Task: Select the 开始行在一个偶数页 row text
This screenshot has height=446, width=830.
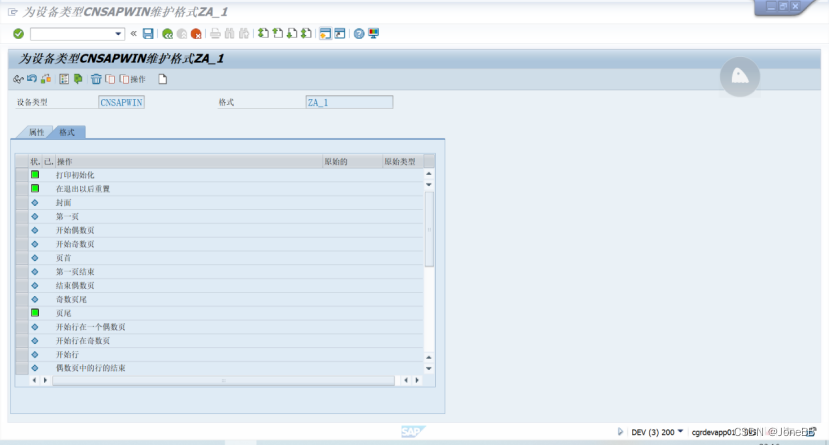Action: click(91, 327)
